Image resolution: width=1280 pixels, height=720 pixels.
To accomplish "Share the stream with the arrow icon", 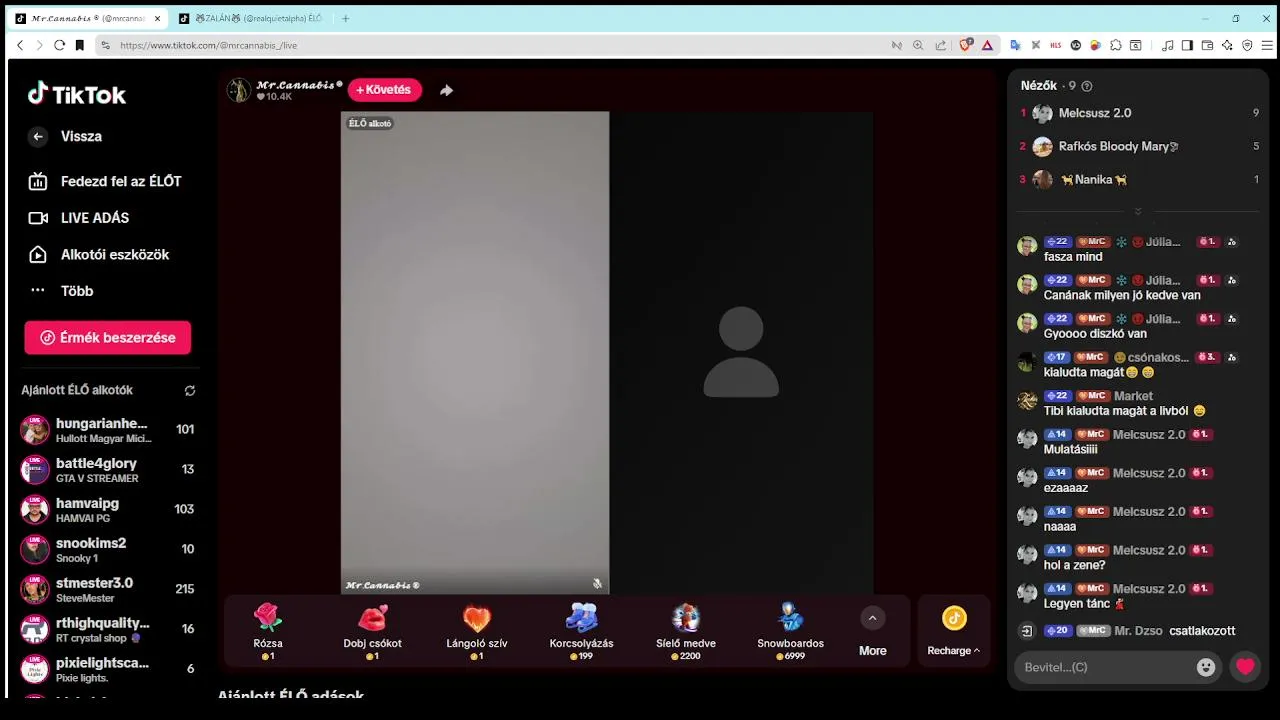I will click(446, 90).
